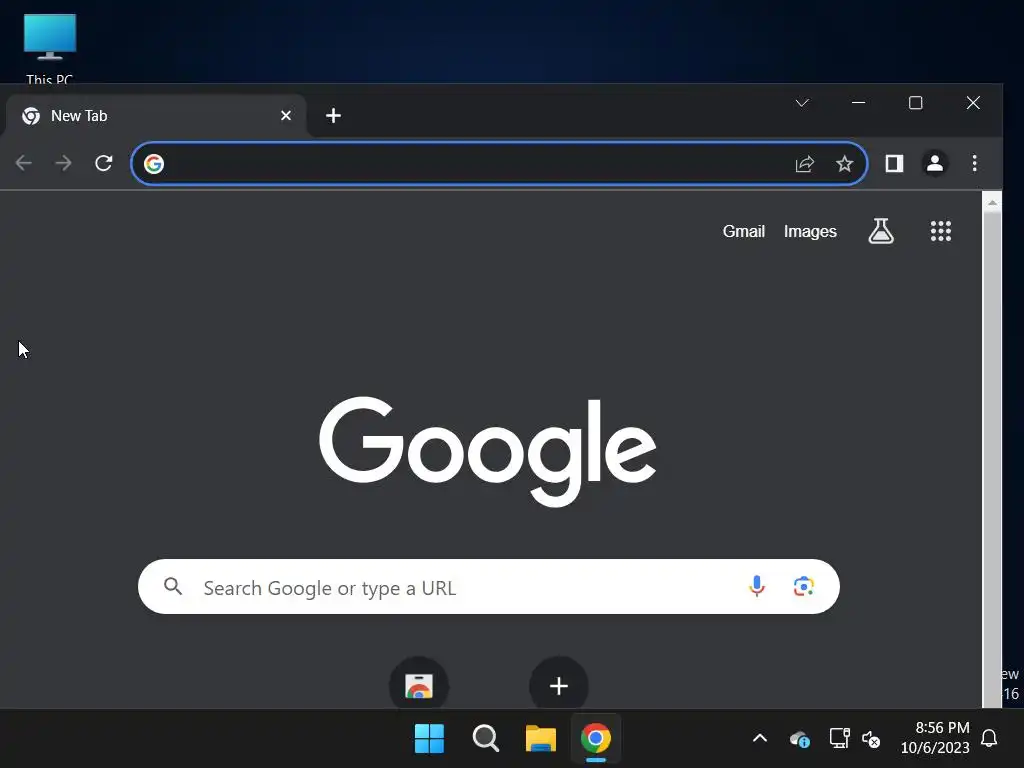Image resolution: width=1024 pixels, height=768 pixels.
Task: Start voice search with the microphone
Action: [756, 586]
